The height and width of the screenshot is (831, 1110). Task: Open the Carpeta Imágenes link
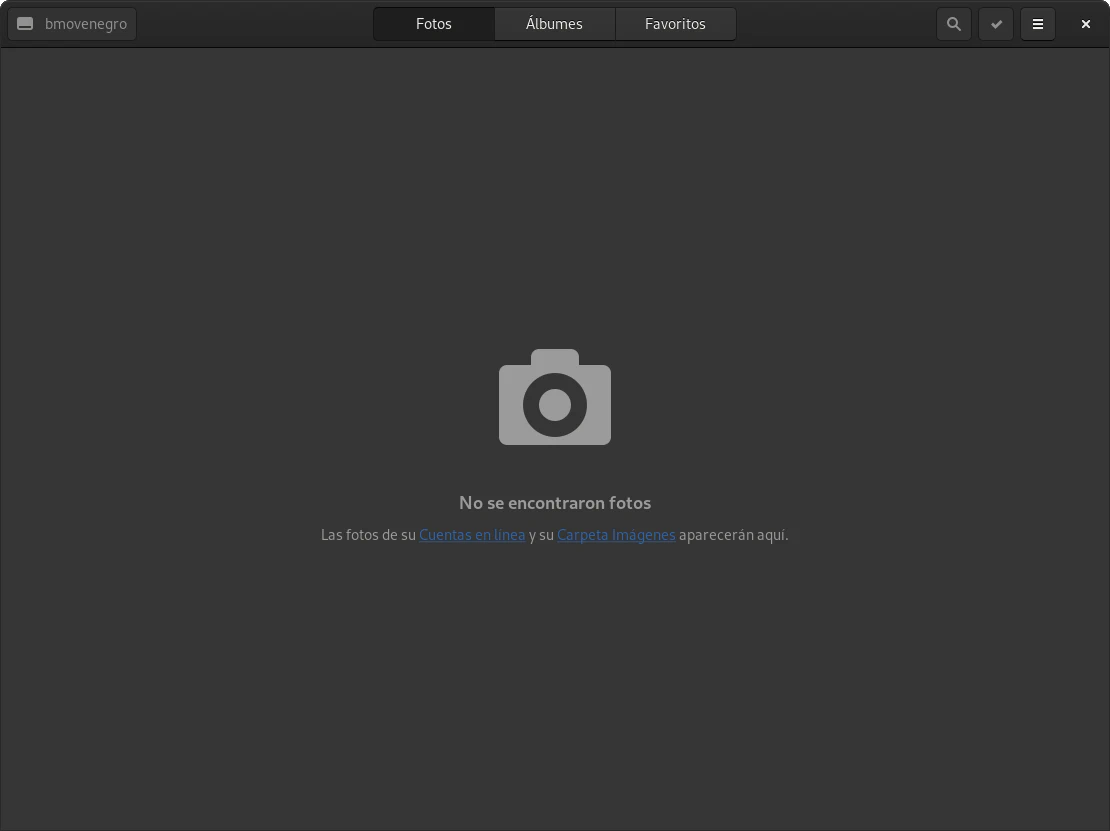tap(616, 535)
